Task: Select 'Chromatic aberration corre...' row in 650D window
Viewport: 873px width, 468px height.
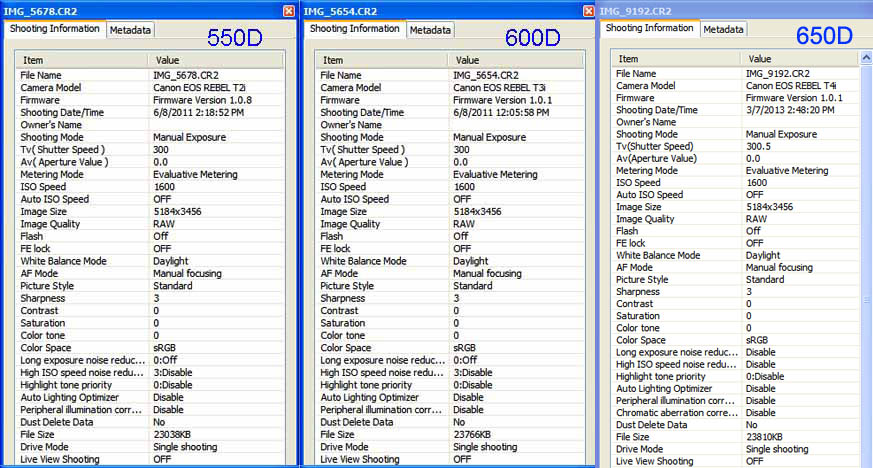Action: 735,413
